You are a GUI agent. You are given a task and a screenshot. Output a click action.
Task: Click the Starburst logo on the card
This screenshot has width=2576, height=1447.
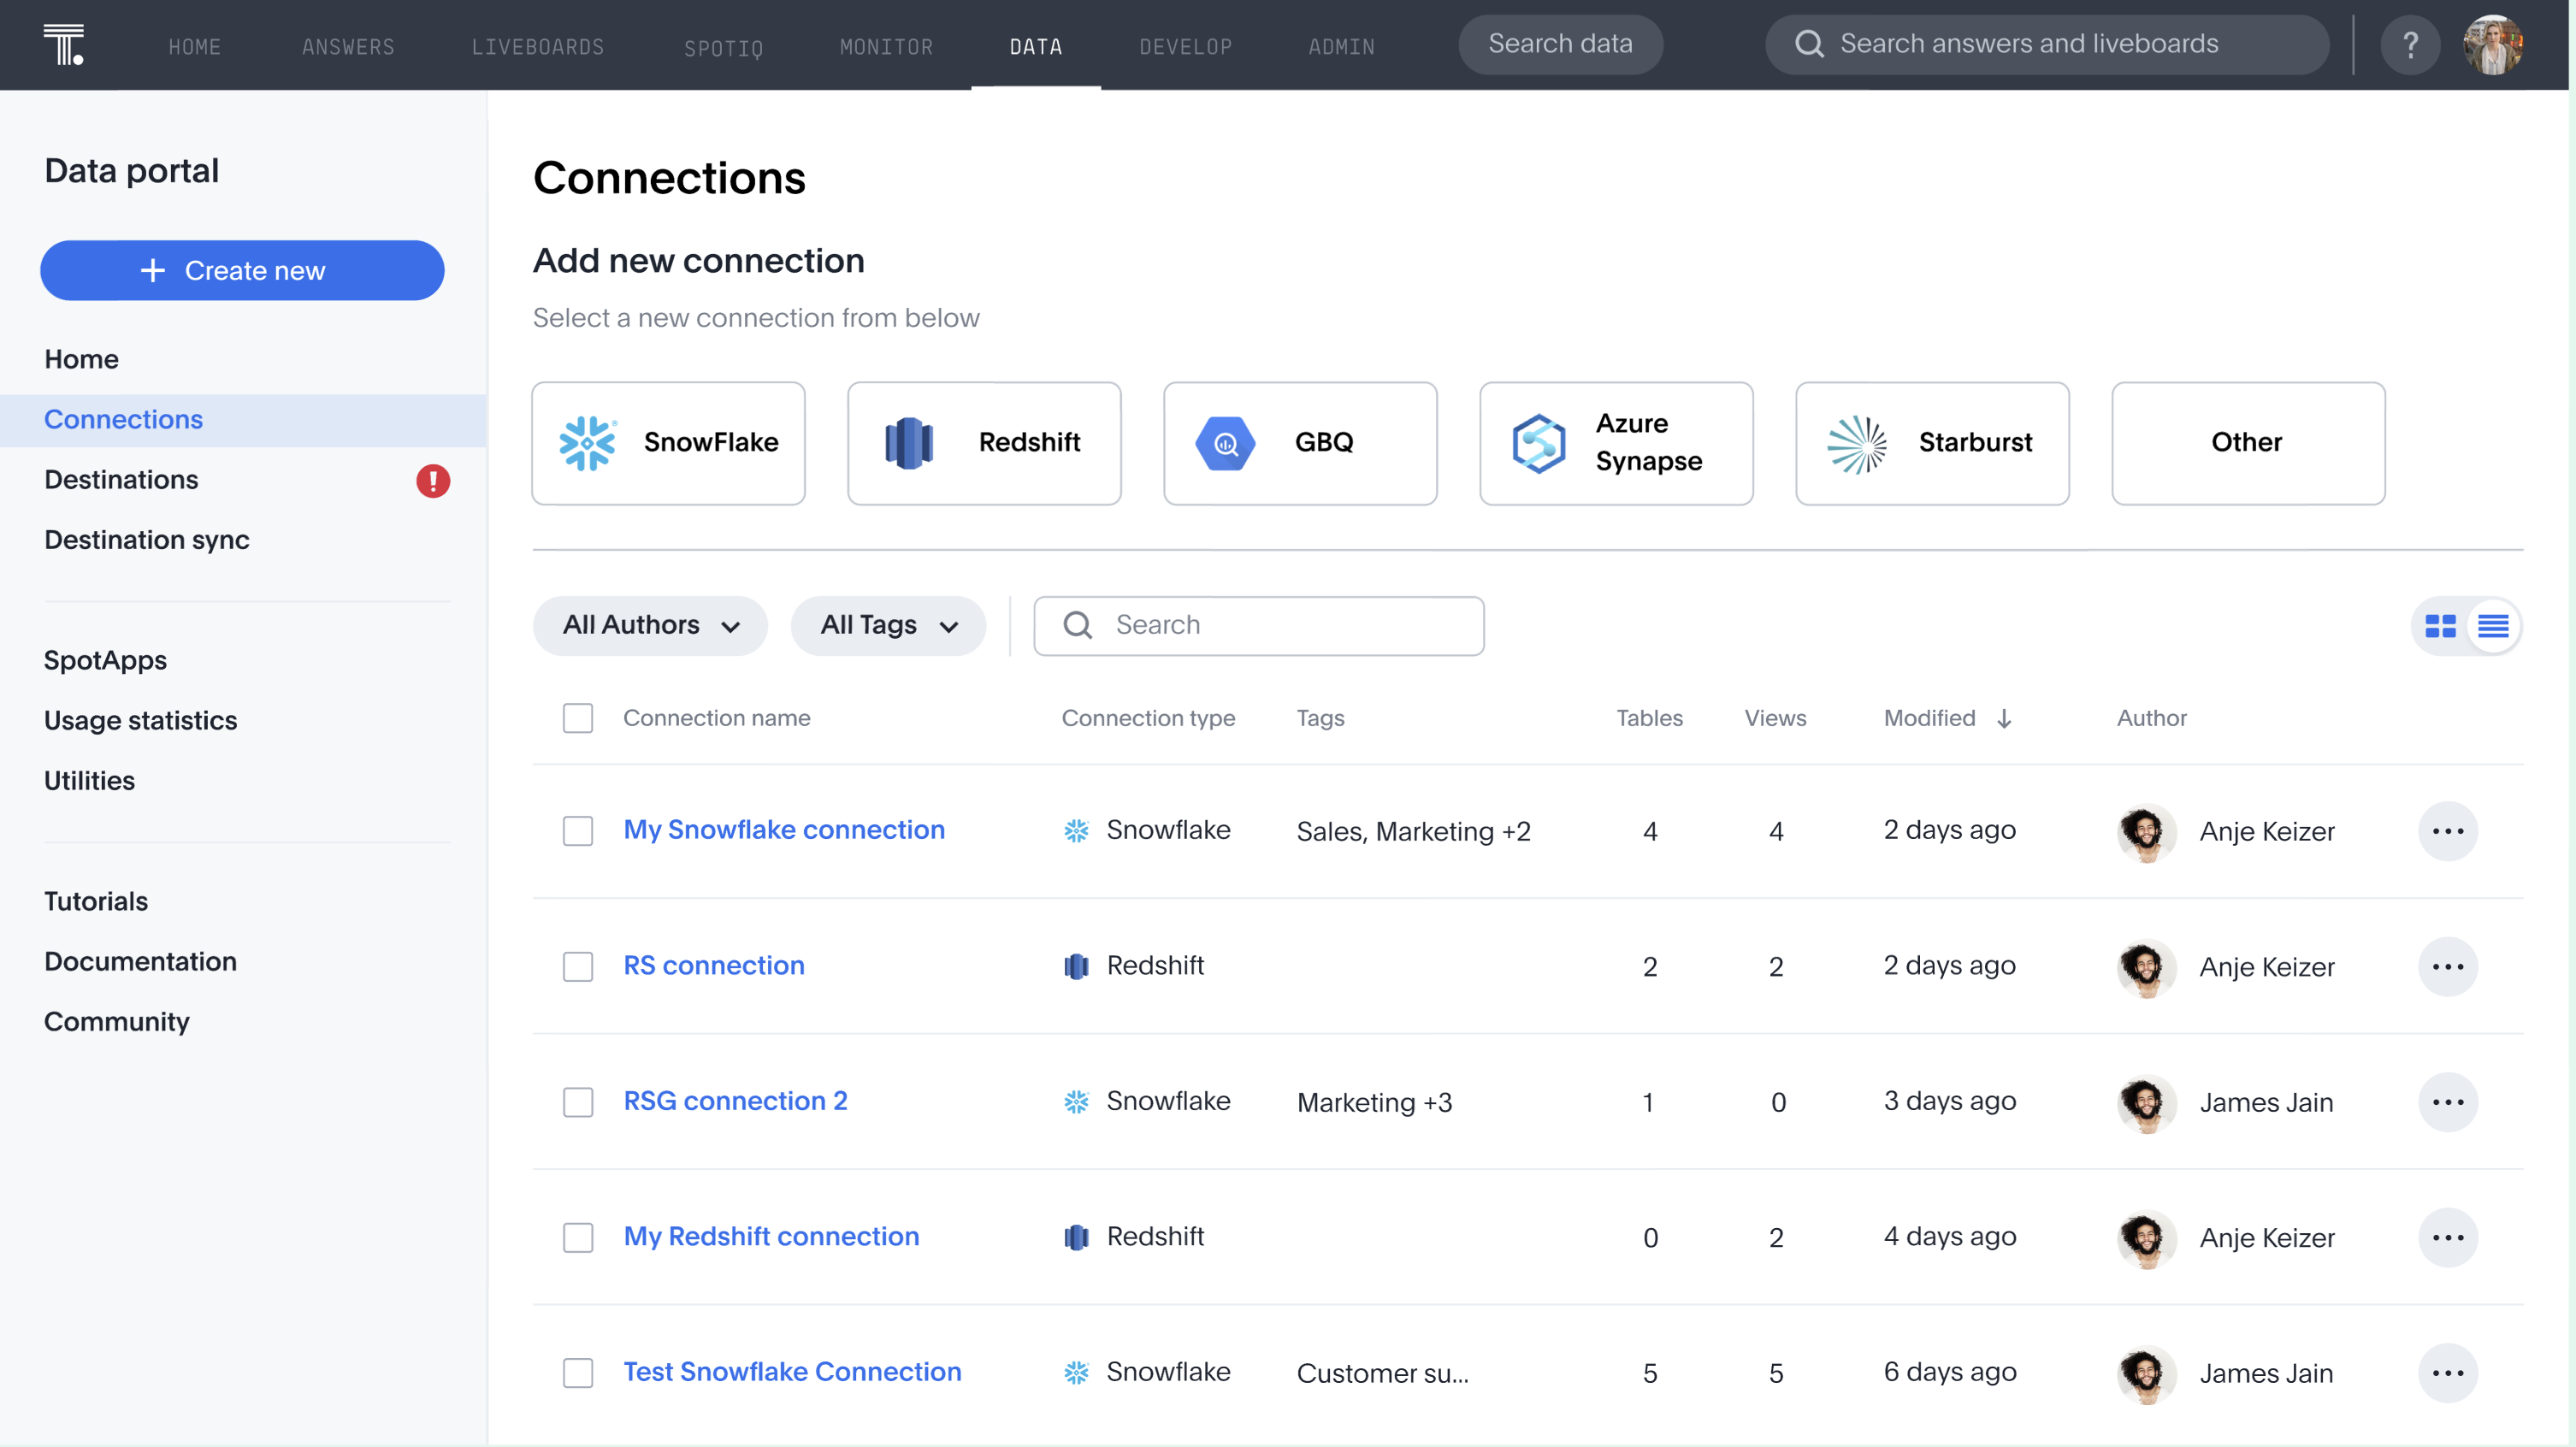(1857, 443)
